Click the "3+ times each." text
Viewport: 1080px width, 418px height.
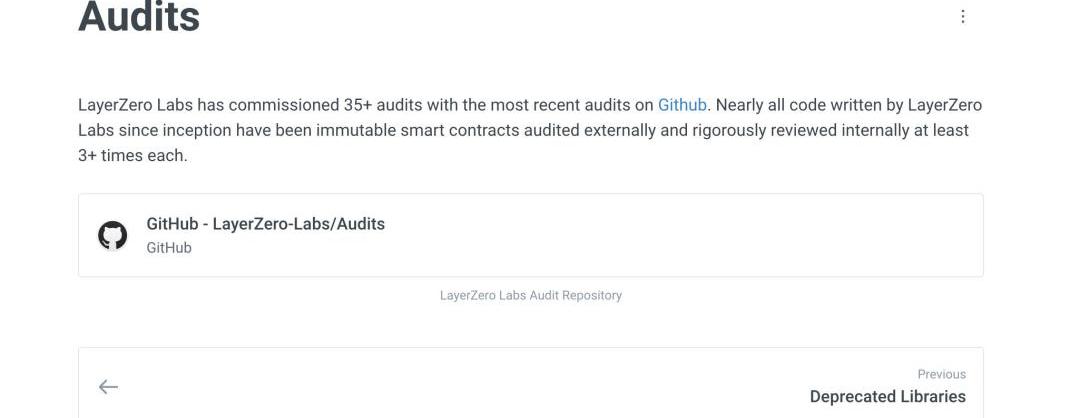tap(133, 156)
